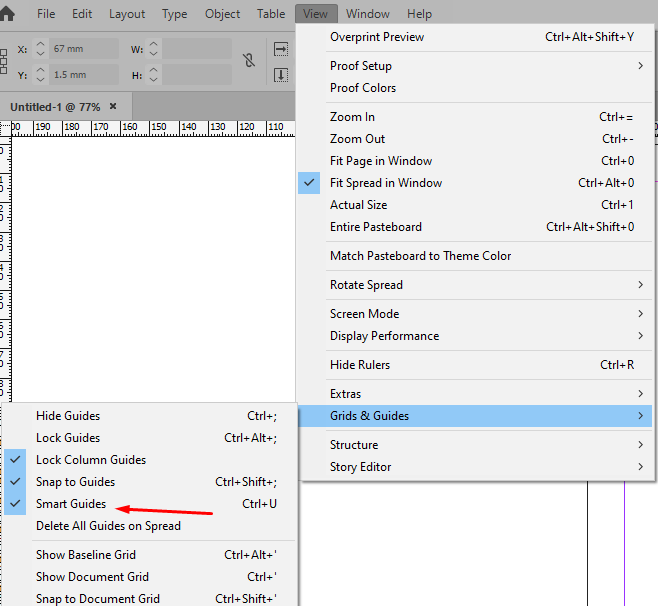Toggle Snap to Guides off
This screenshot has height=606, width=658.
tap(149, 482)
